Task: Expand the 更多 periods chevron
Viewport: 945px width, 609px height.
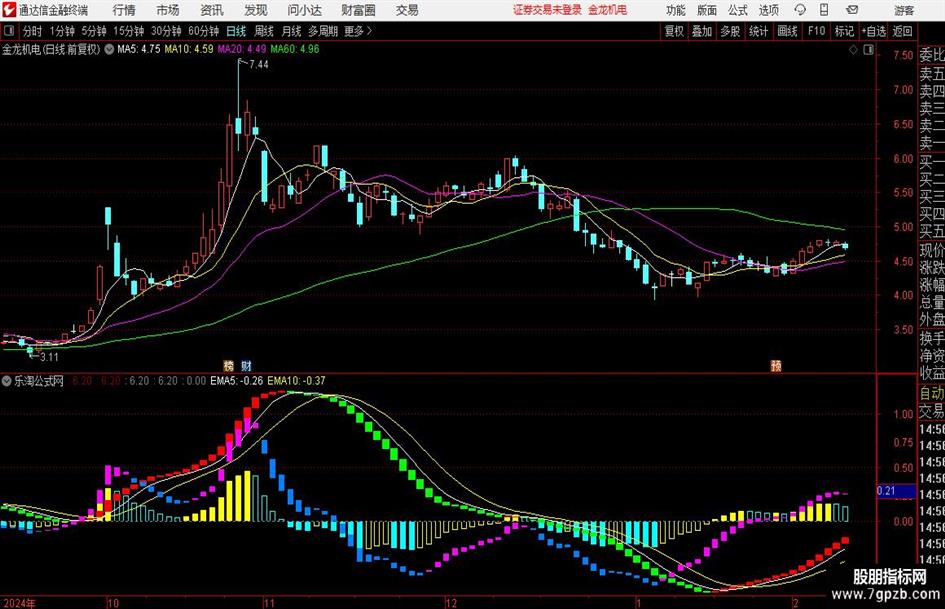Action: click(x=358, y=31)
